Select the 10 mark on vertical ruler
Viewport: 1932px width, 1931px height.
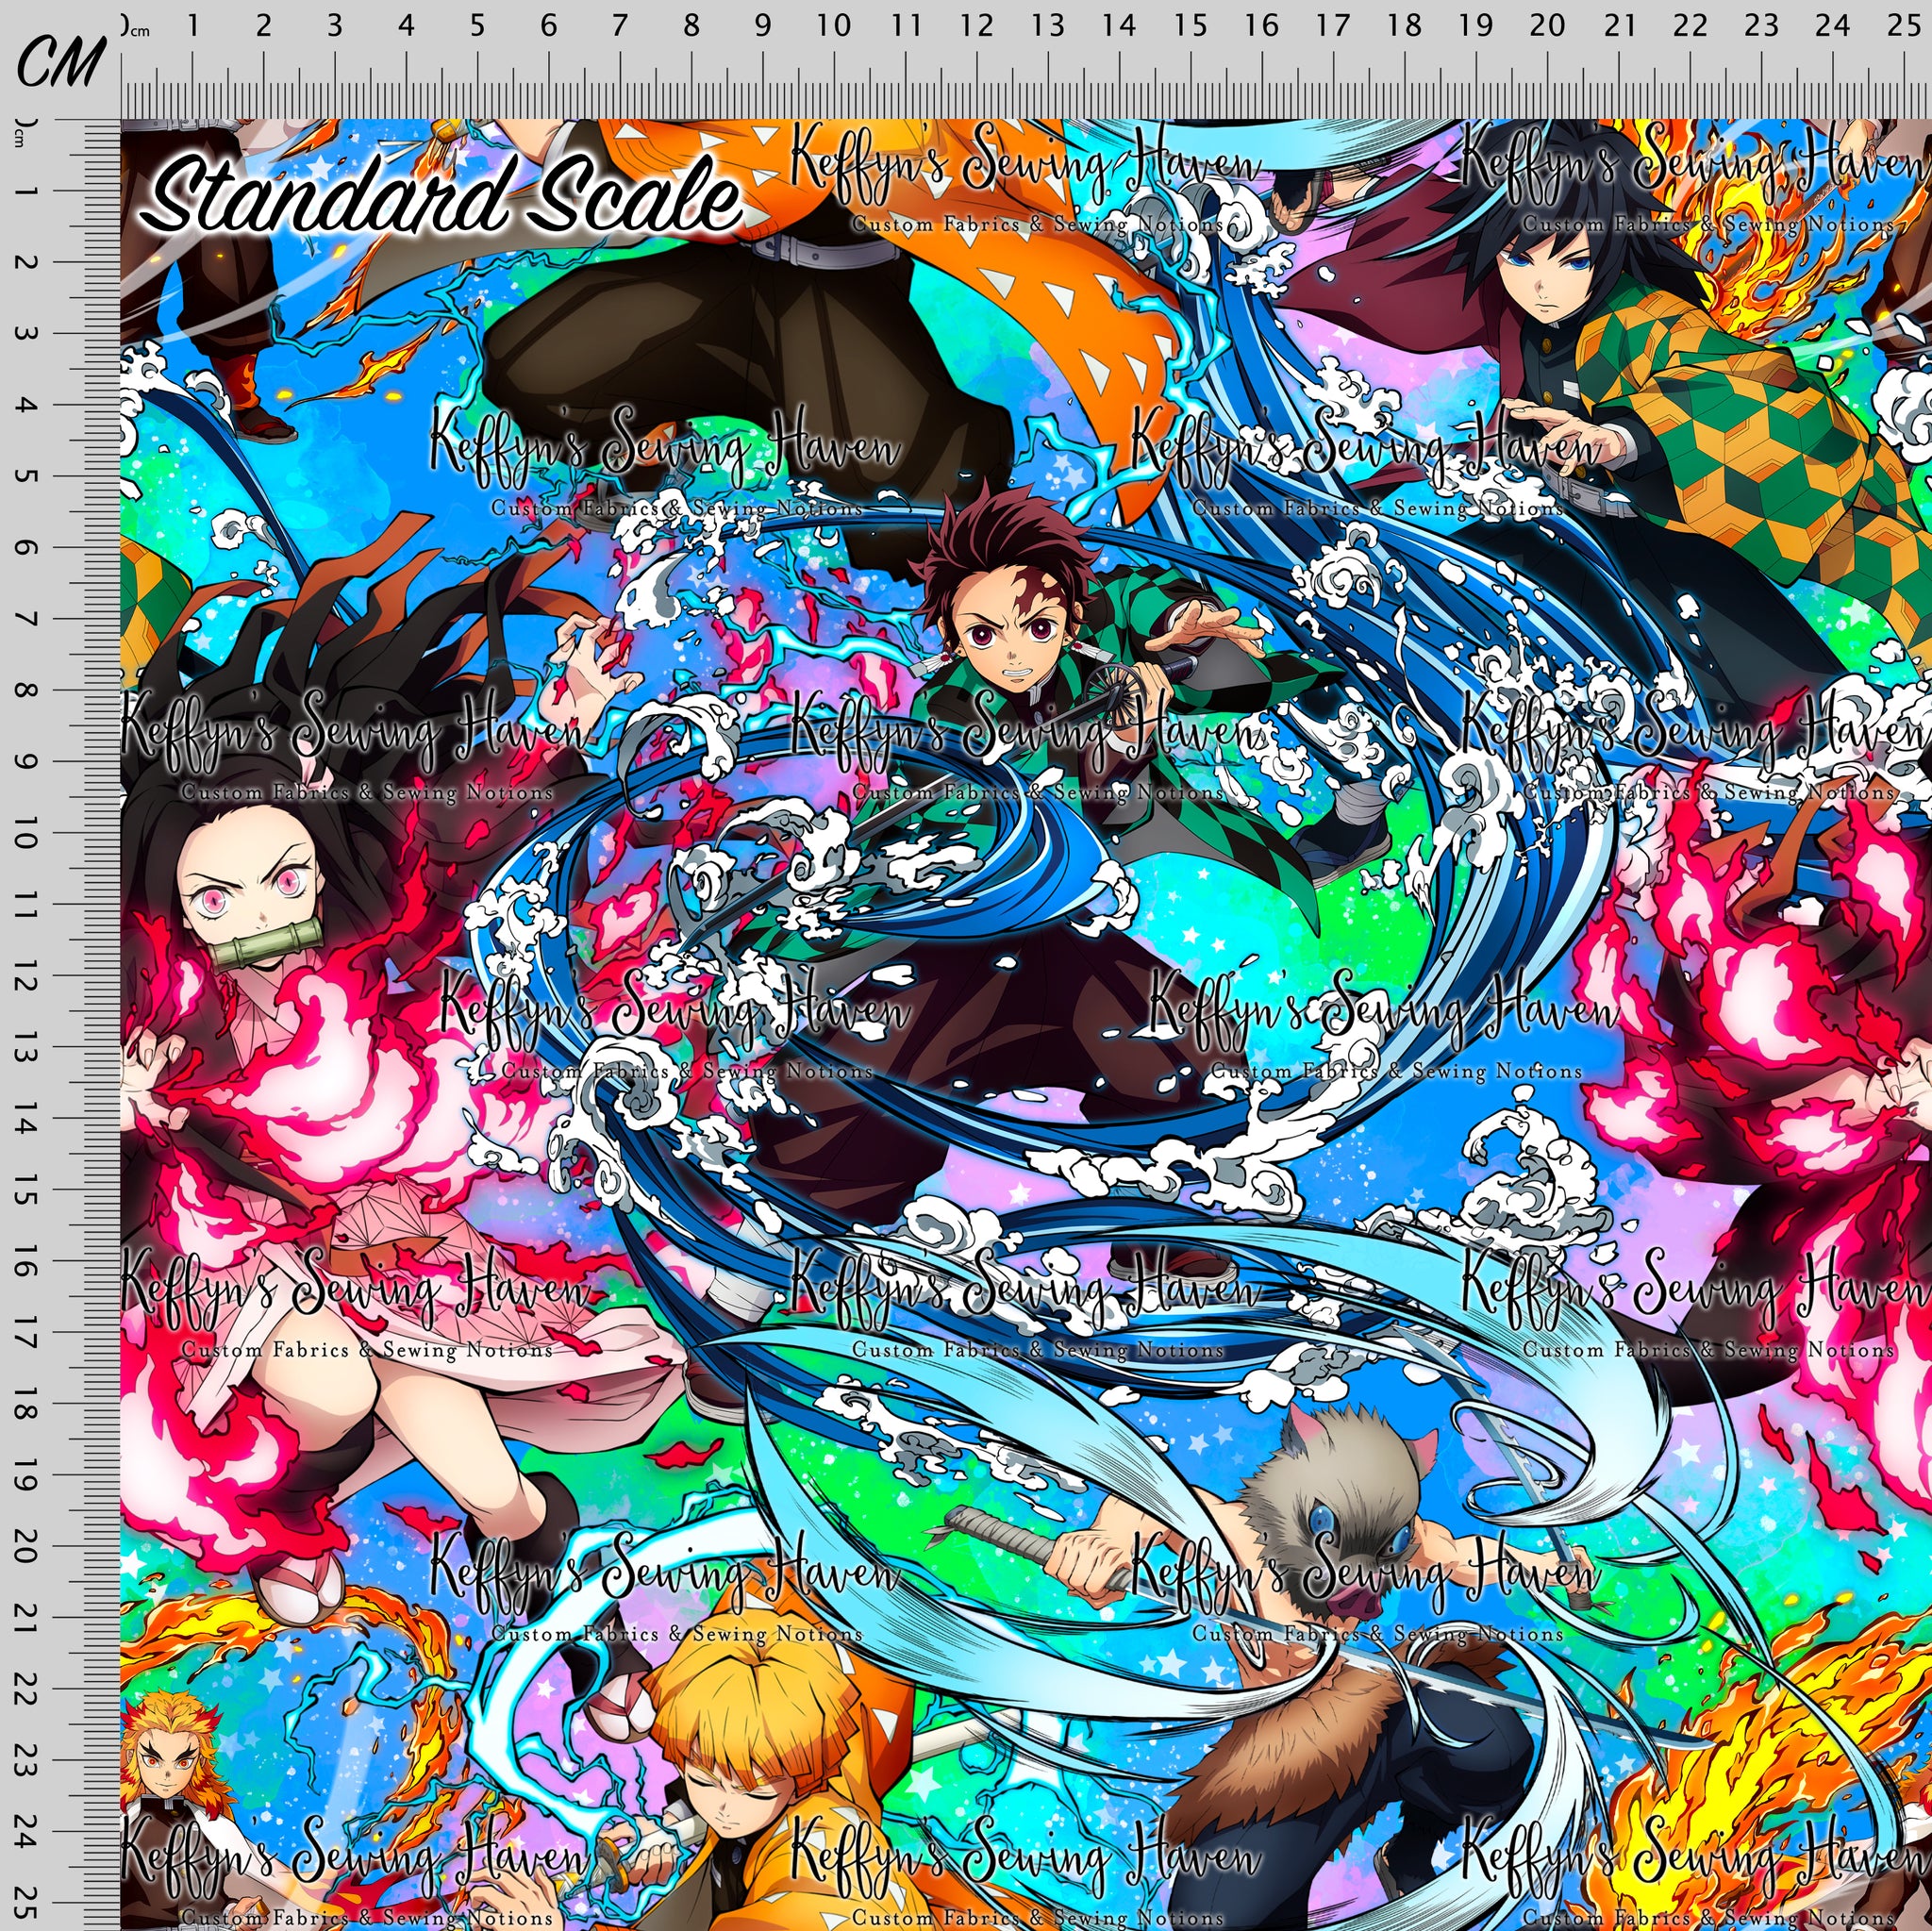25,832
